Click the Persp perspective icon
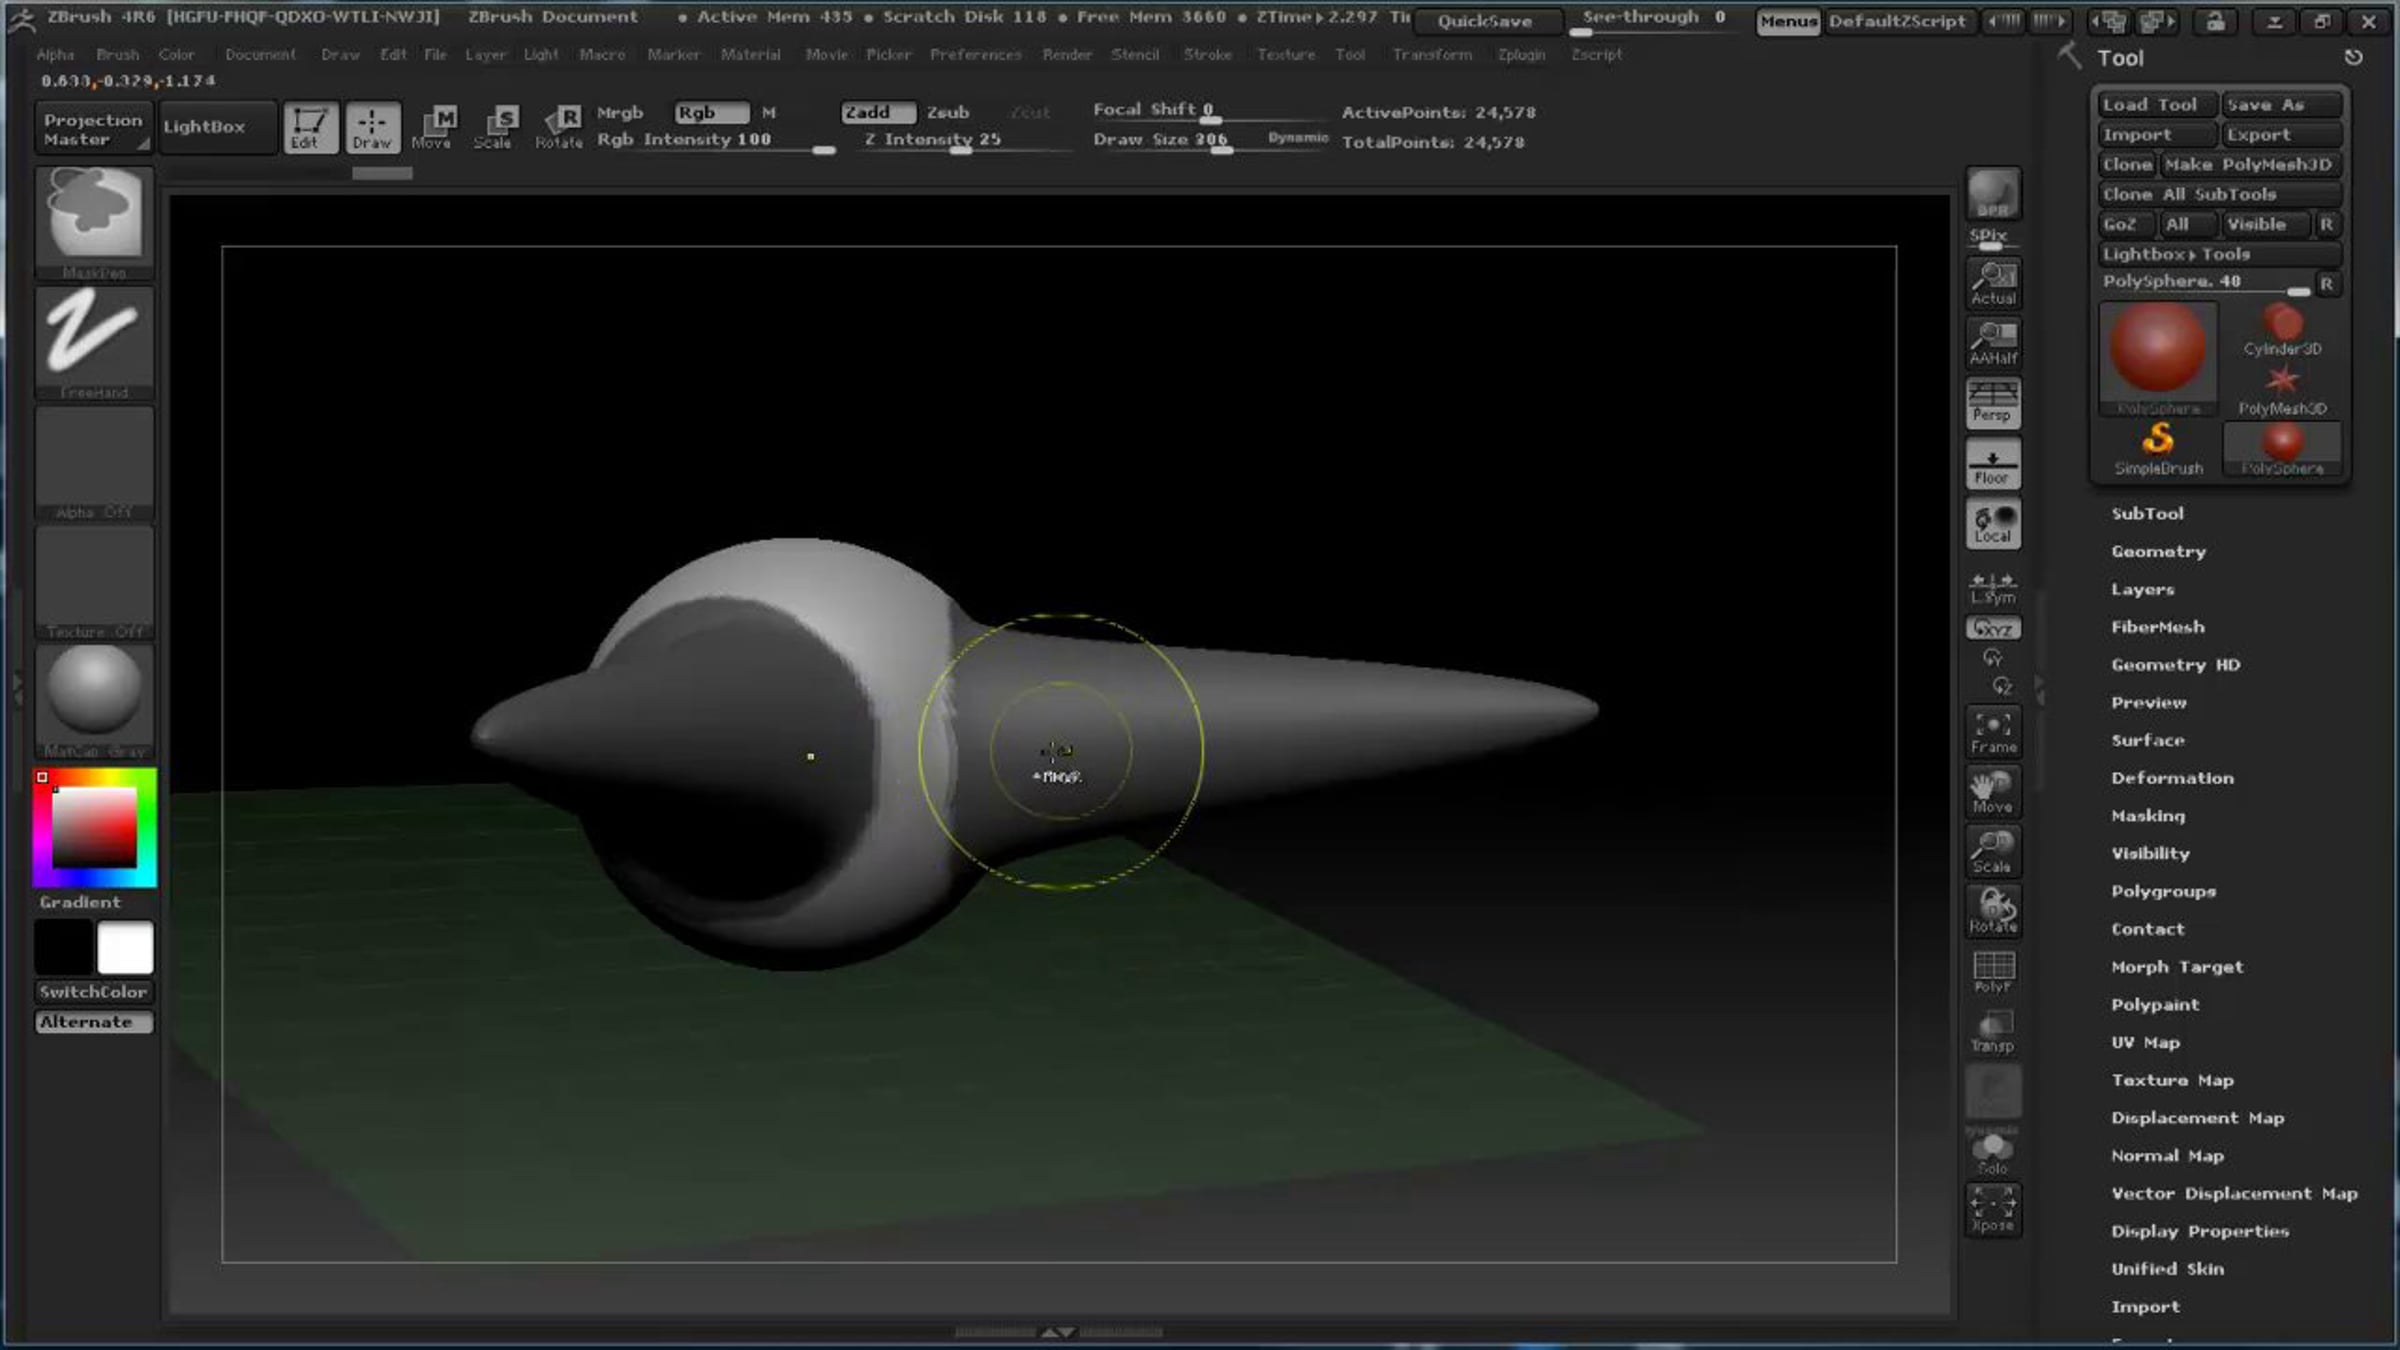This screenshot has width=2400, height=1350. 1992,402
